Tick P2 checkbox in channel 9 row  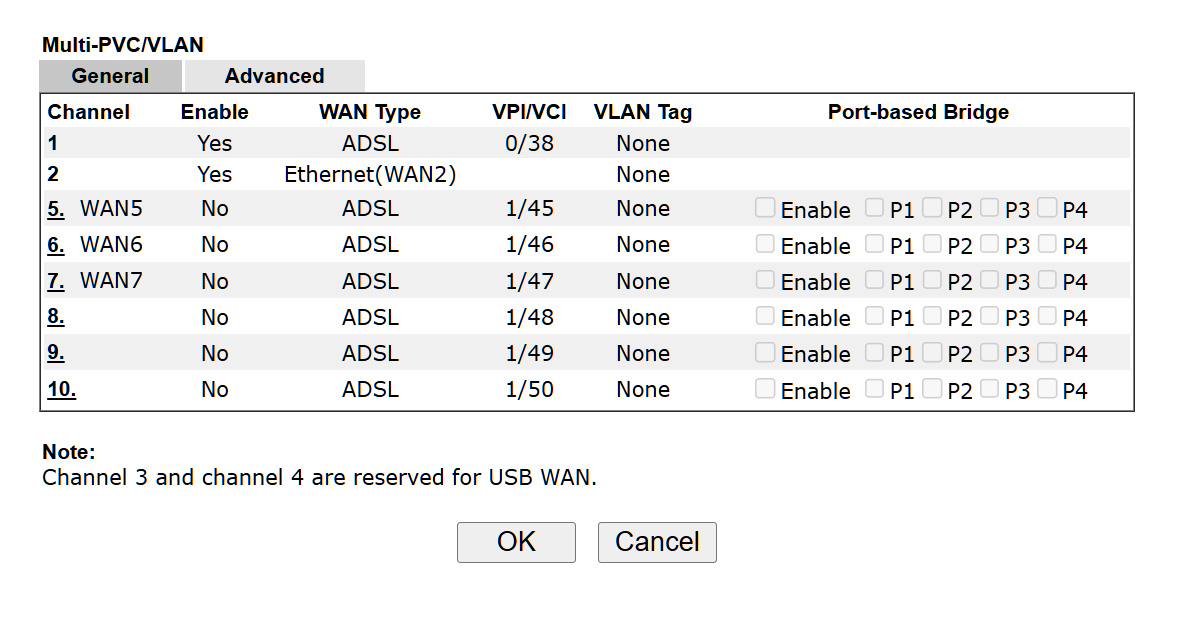(932, 352)
